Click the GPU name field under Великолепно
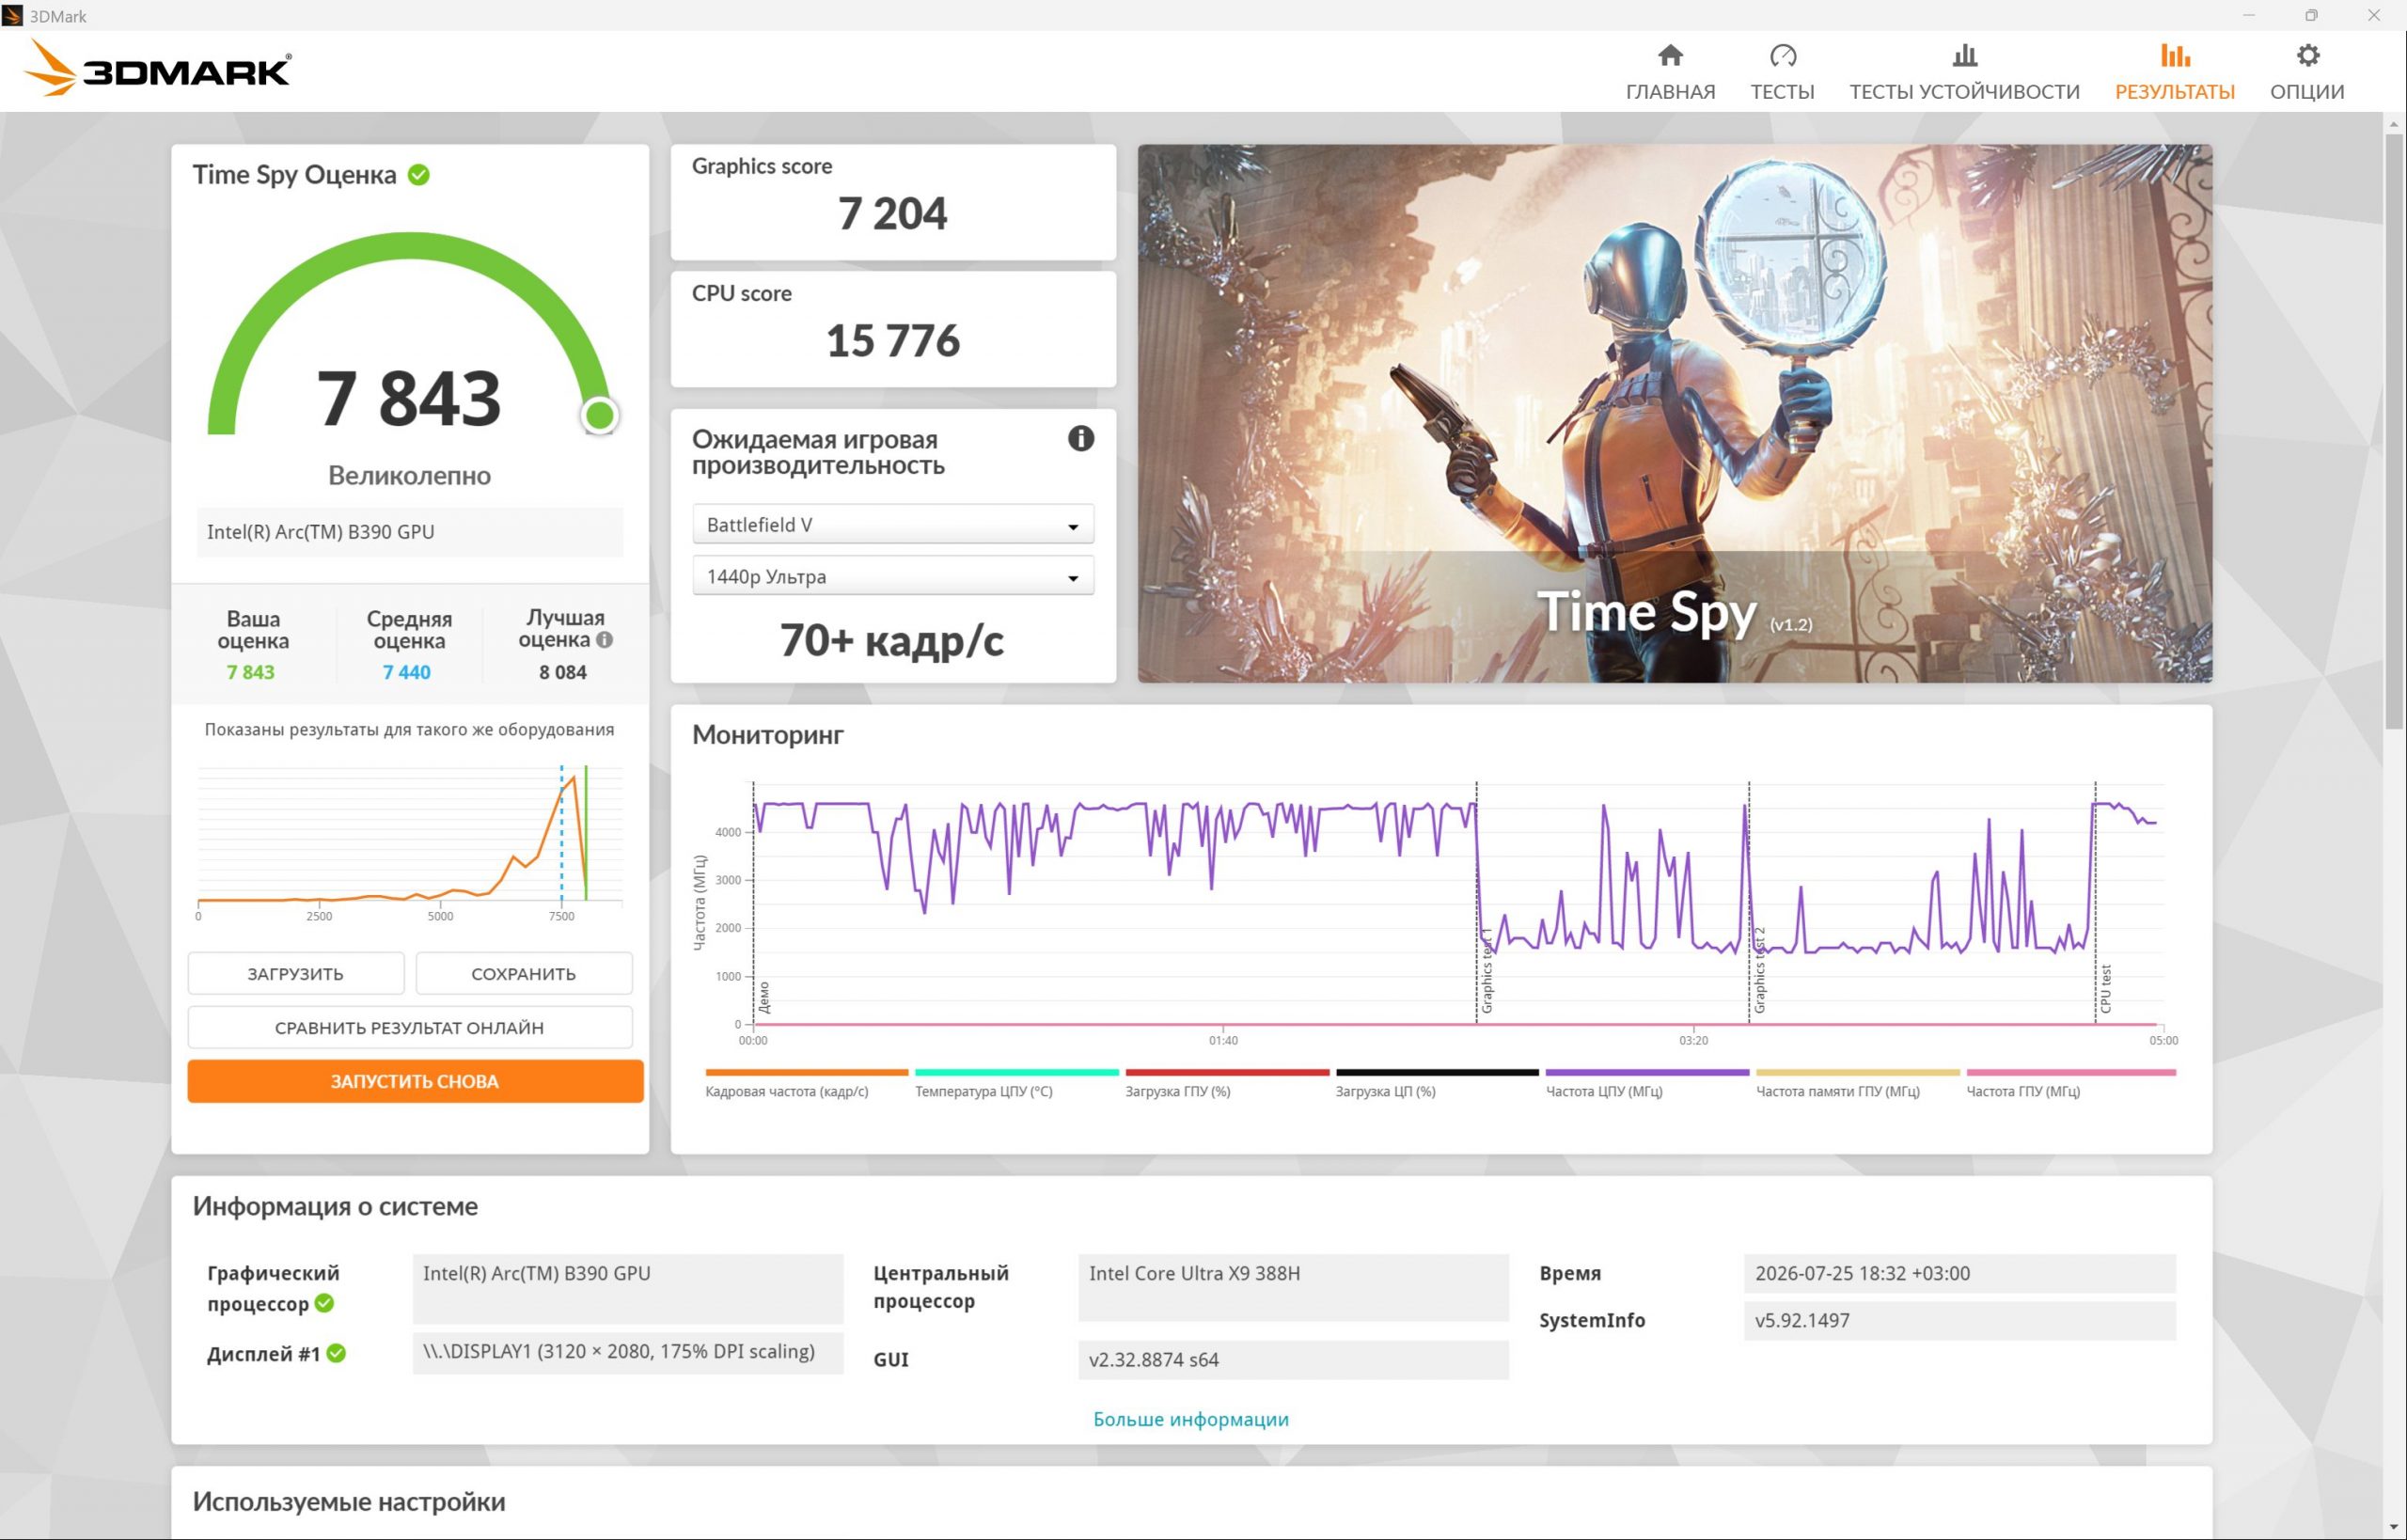Viewport: 2407px width, 1540px height. click(410, 532)
